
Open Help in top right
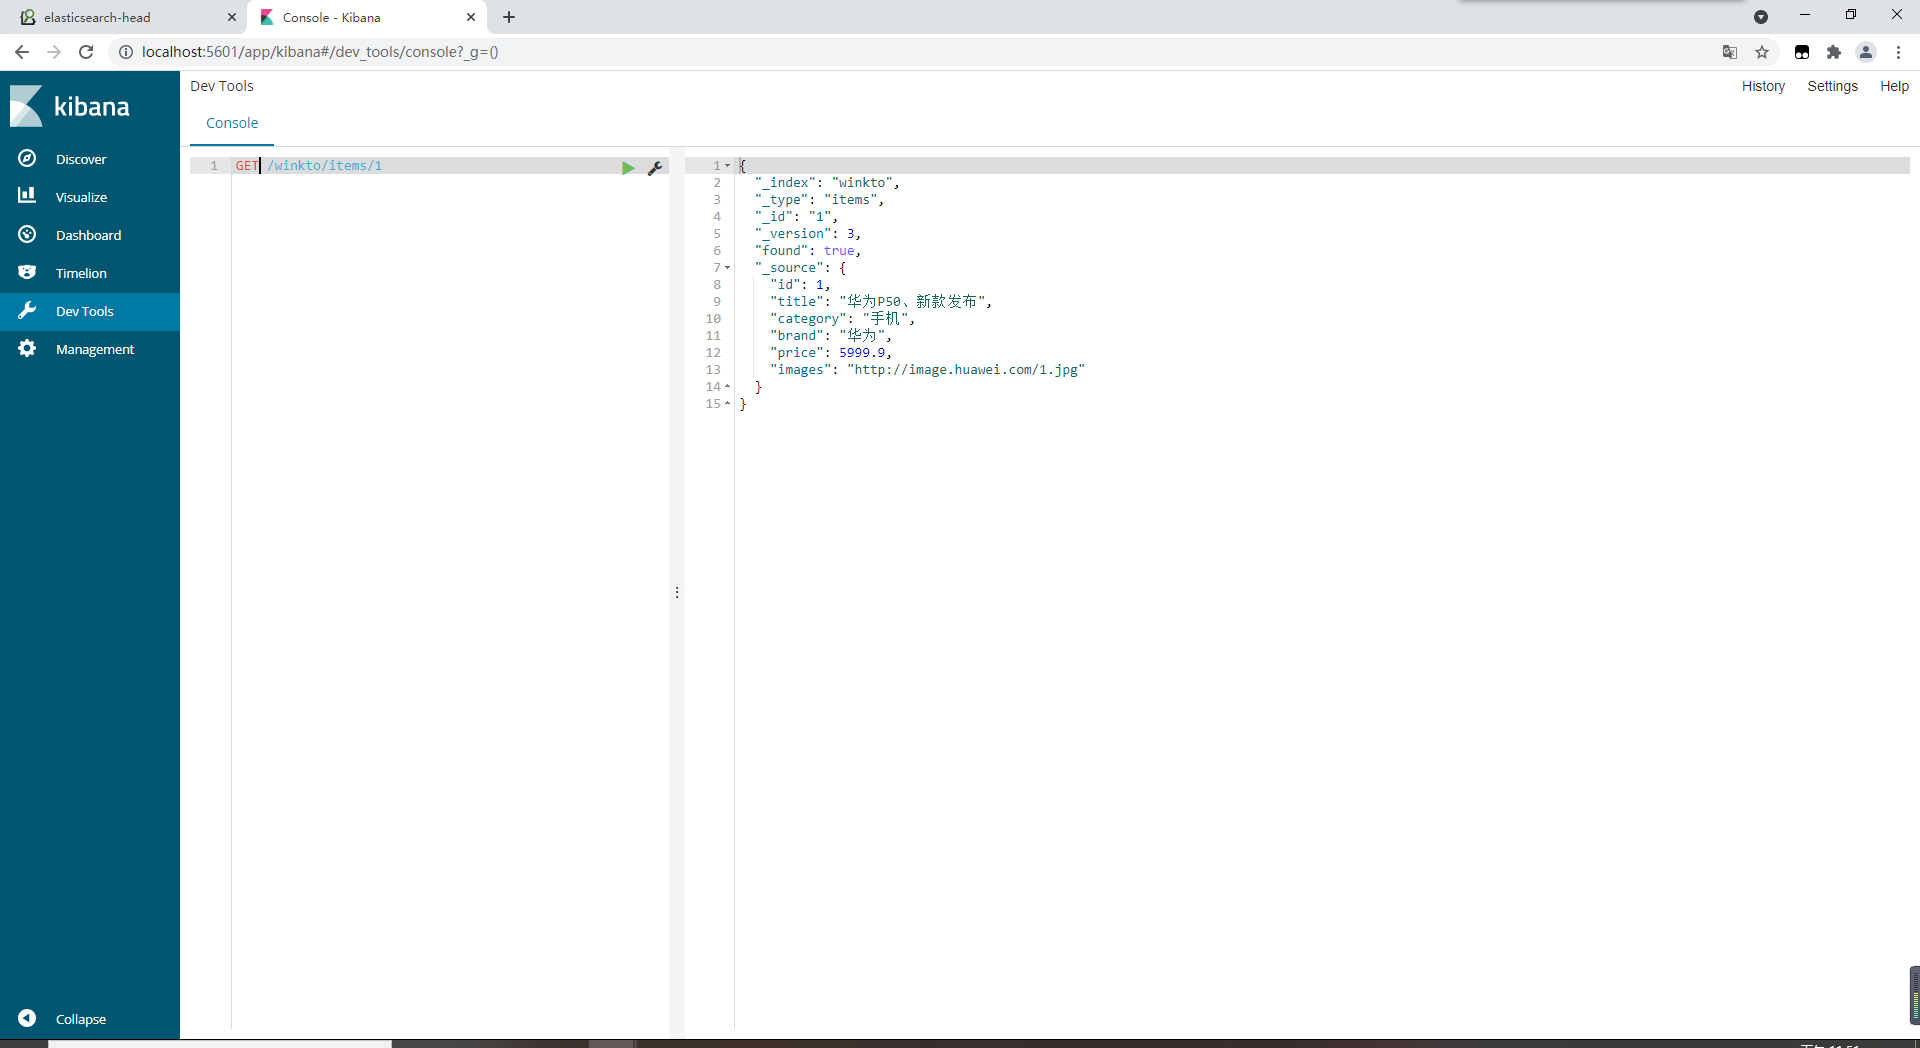pos(1894,86)
